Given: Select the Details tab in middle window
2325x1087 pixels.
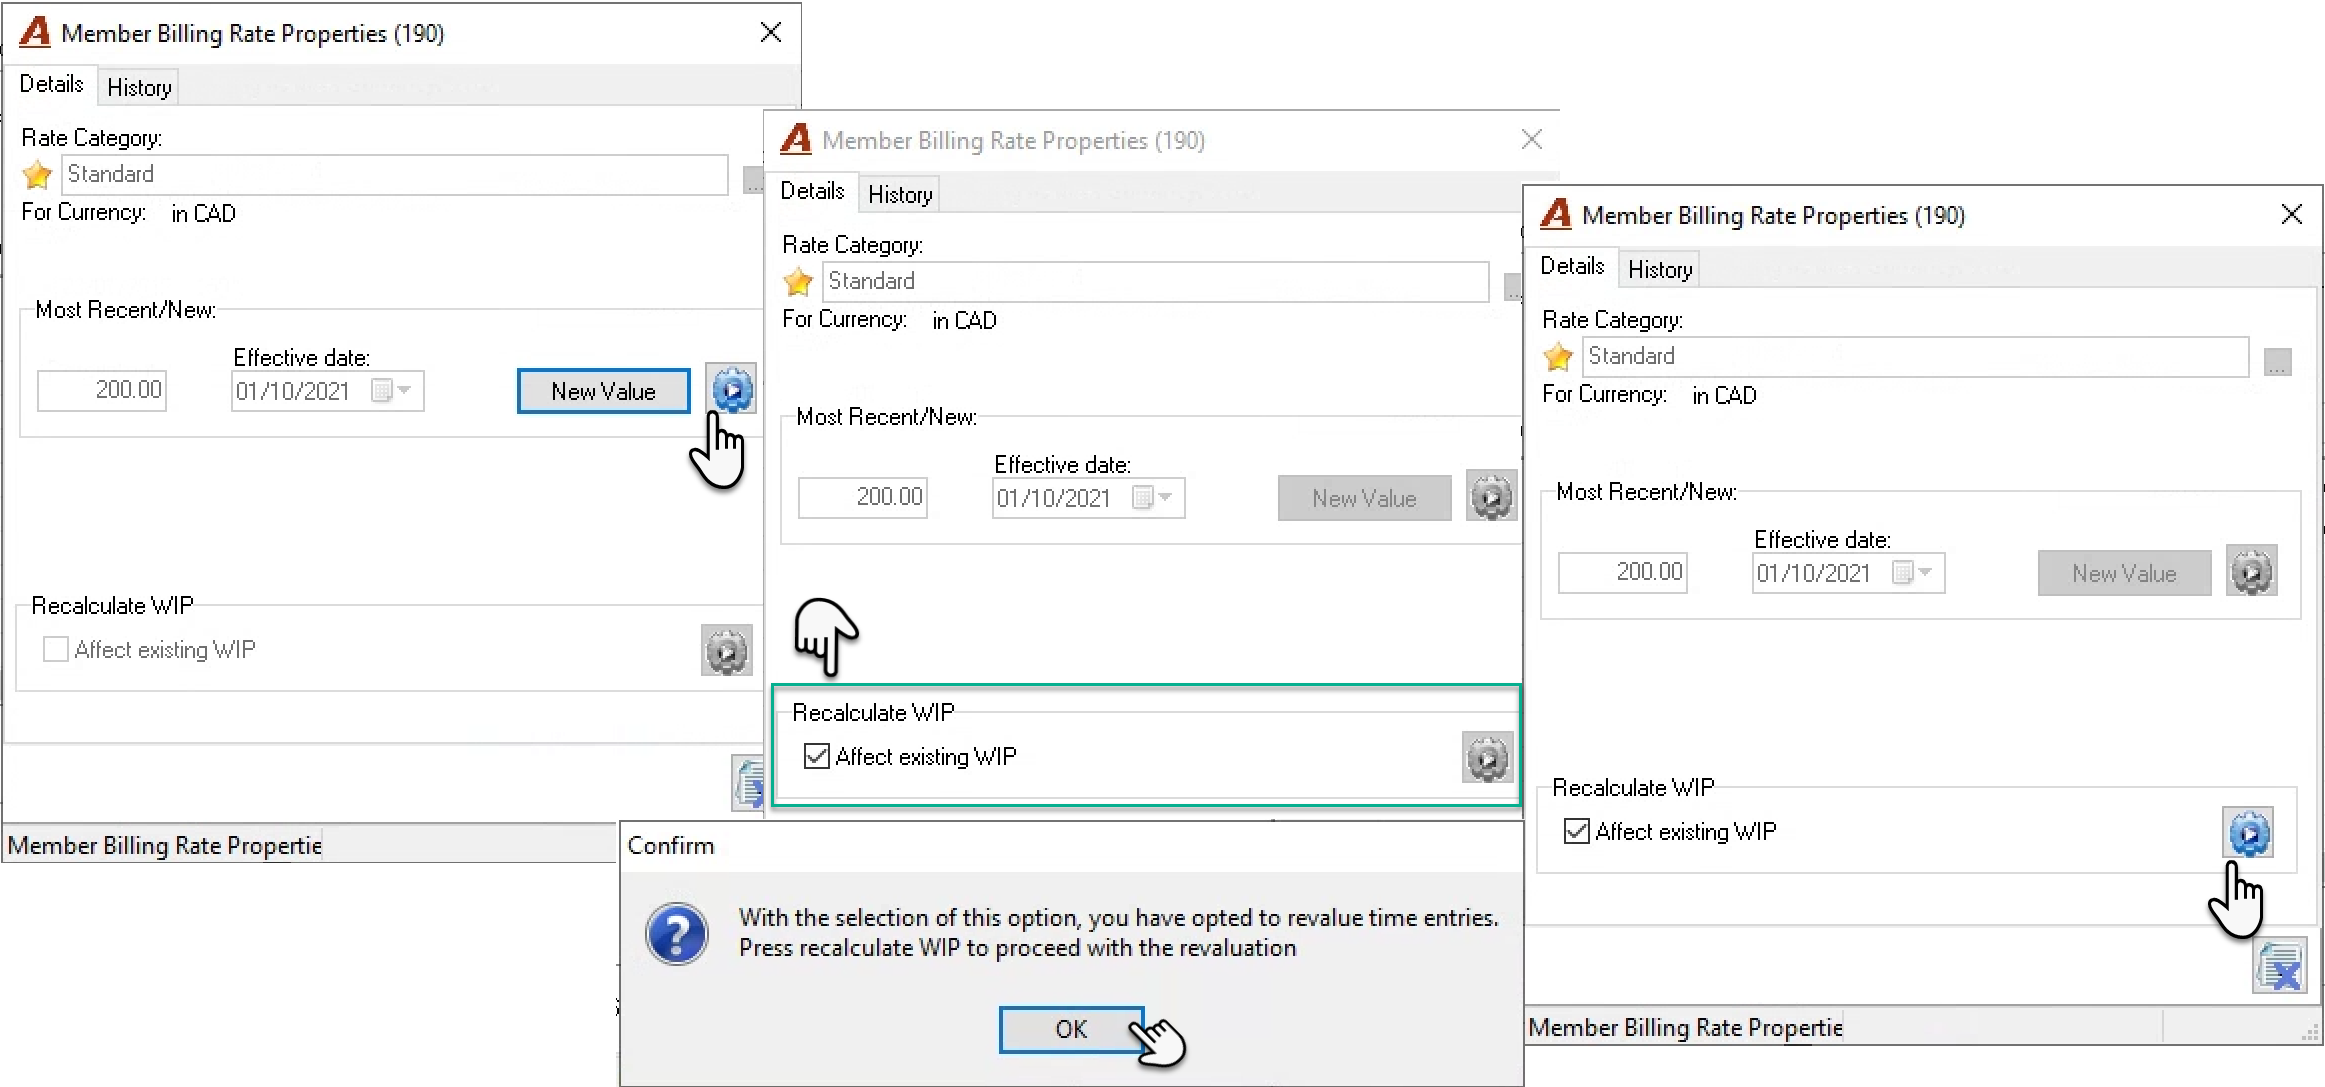Looking at the screenshot, I should [x=812, y=191].
